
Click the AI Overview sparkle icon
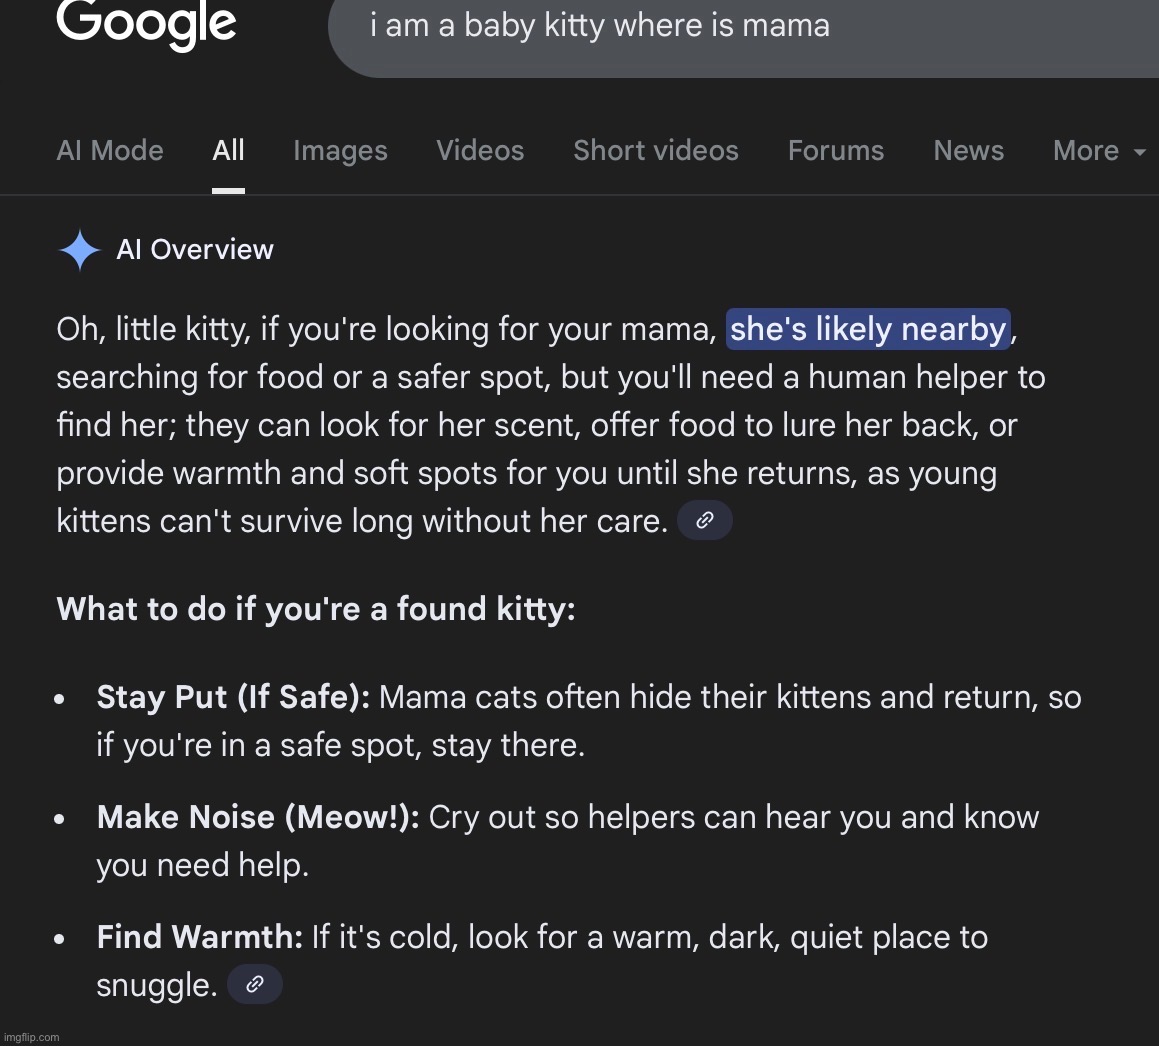pos(80,250)
